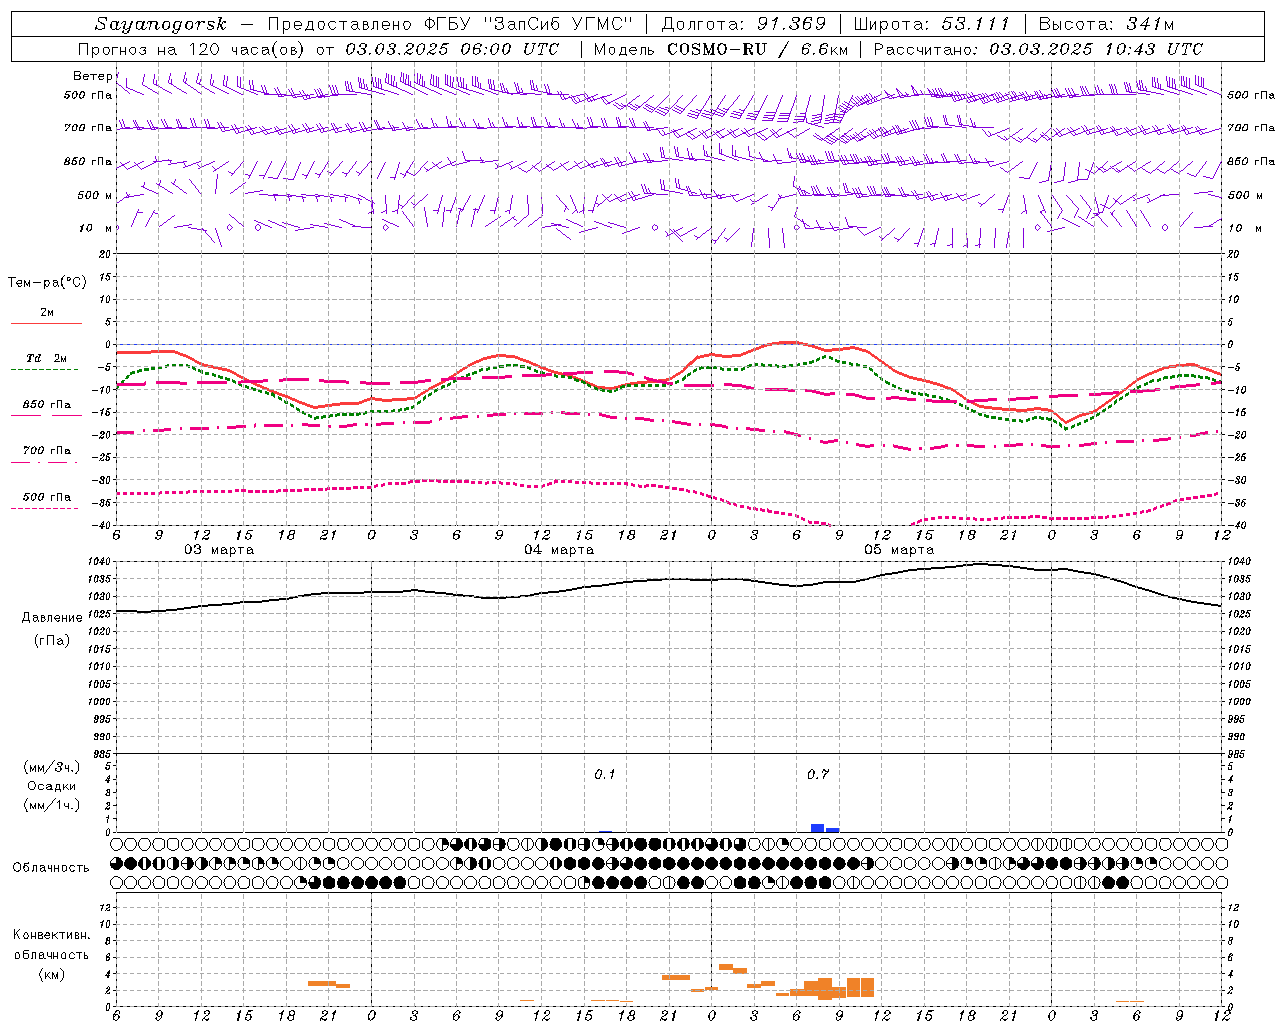
Task: Click the Конвективн. convective cloud label
Action: tap(52, 935)
